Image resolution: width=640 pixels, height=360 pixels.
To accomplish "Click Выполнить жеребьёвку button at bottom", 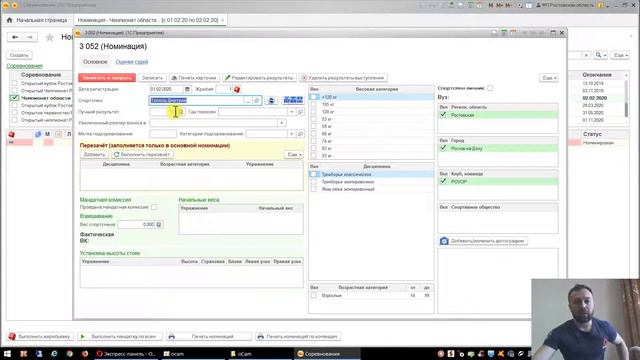I will 40,336.
